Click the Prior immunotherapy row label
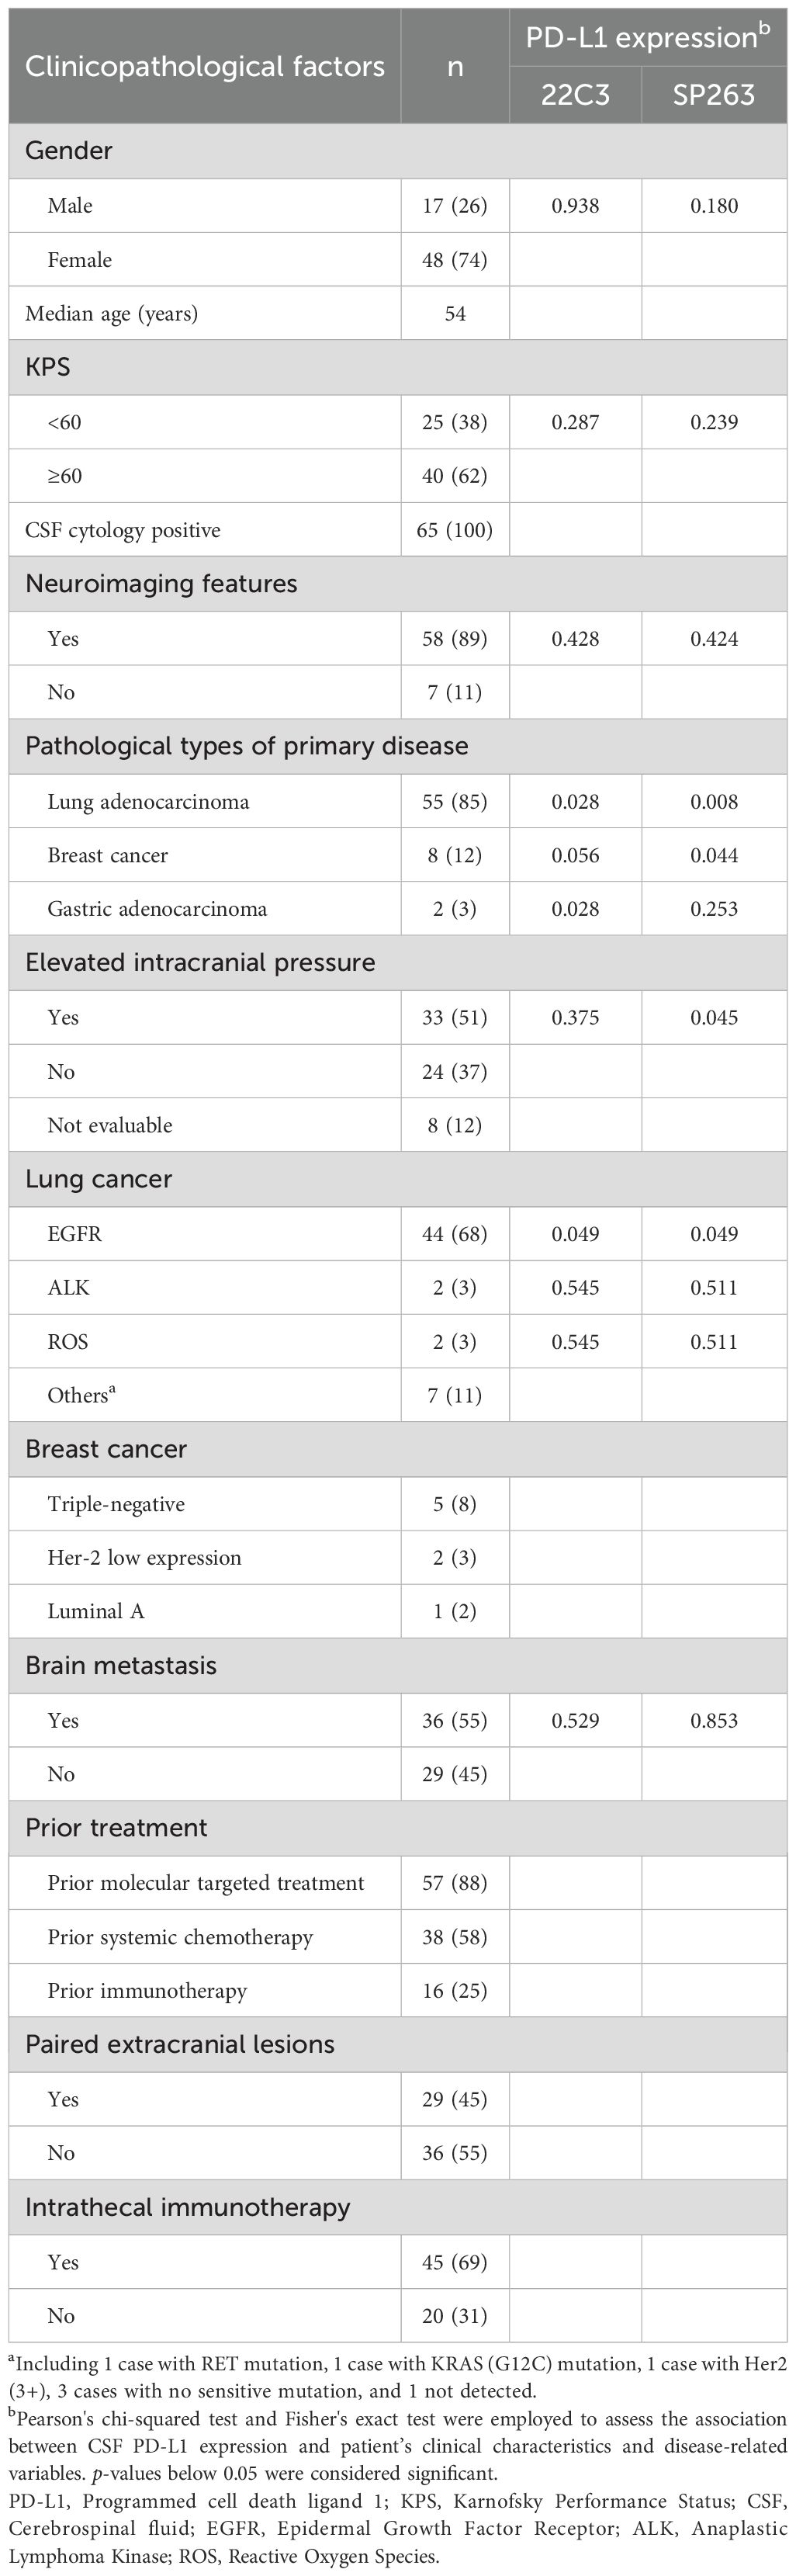This screenshot has width=796, height=2576. point(147,1990)
